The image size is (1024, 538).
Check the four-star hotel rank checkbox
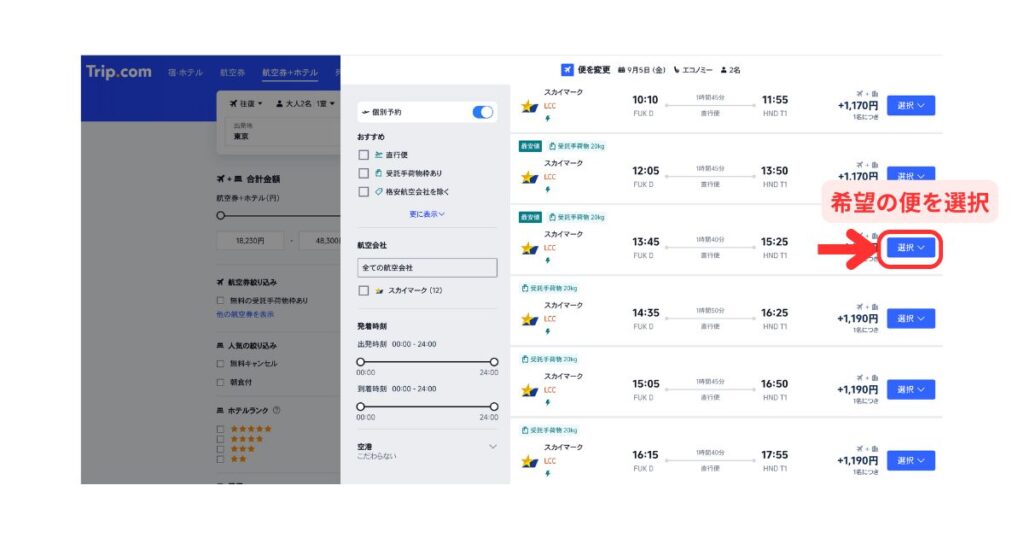(220, 439)
